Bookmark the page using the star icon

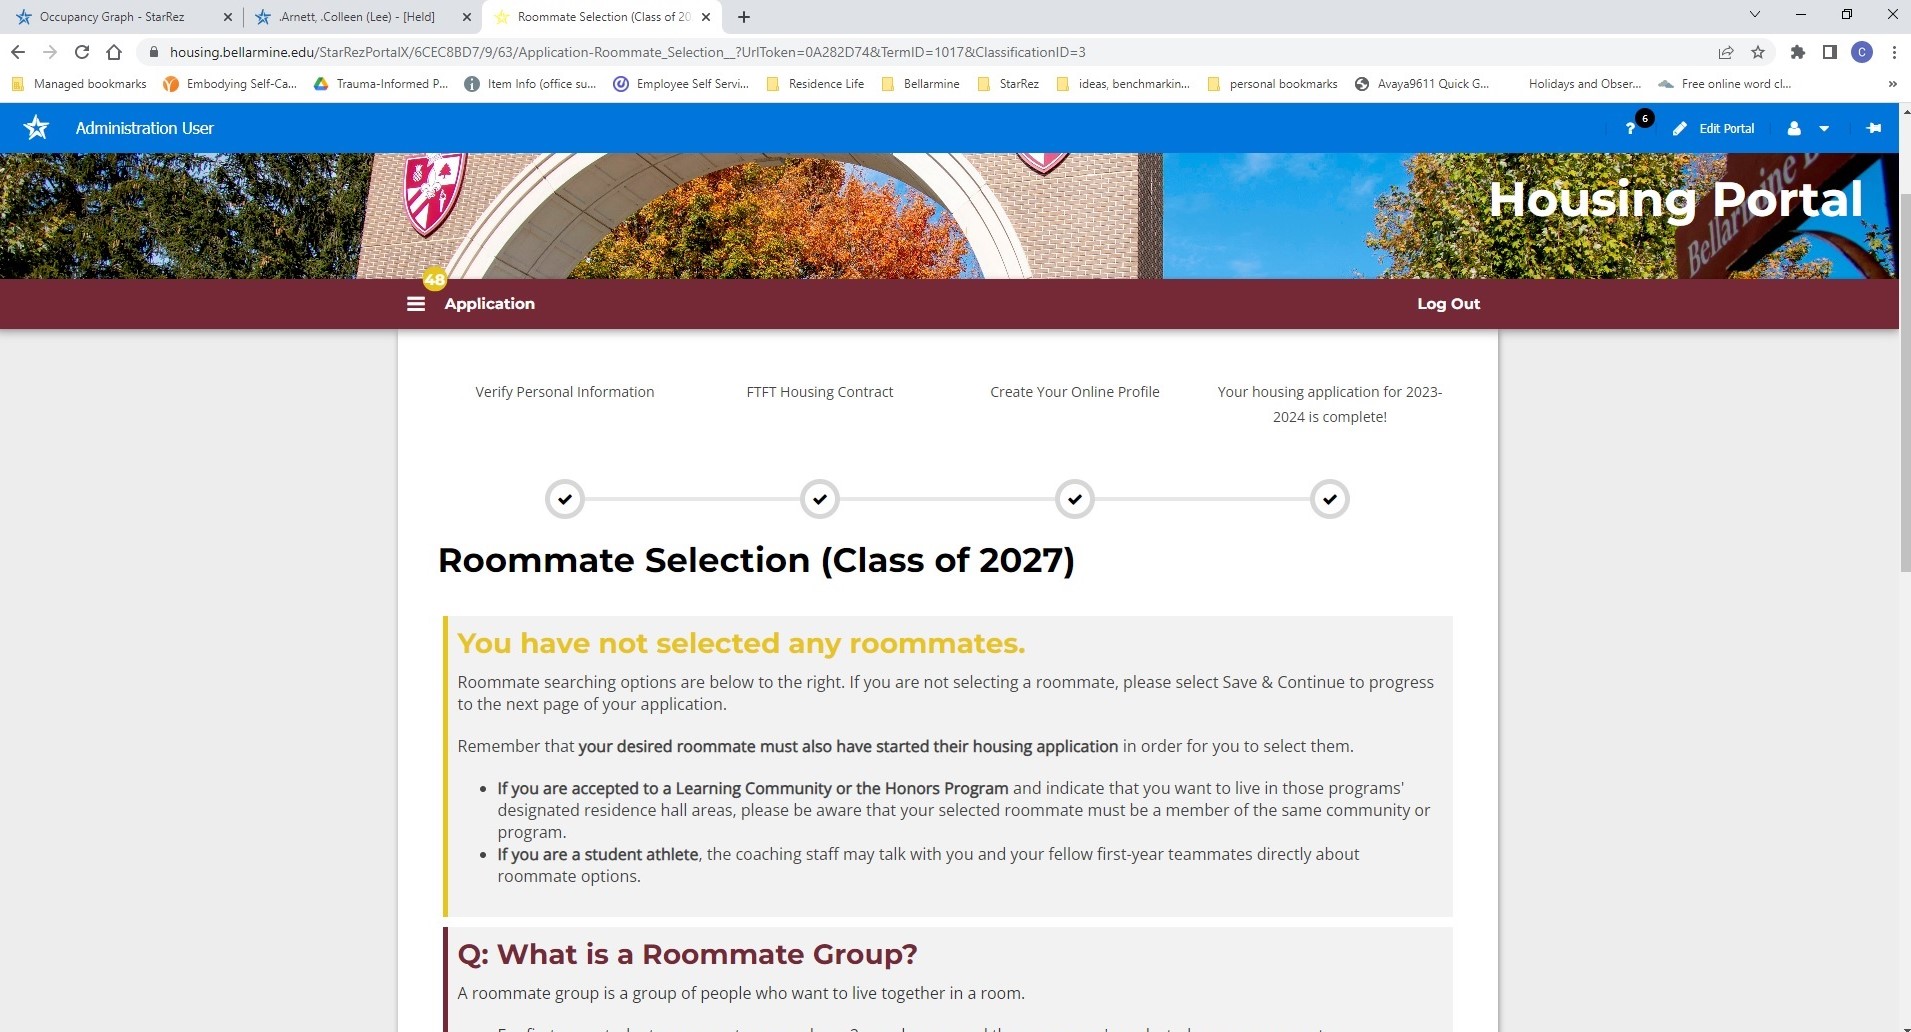(x=1757, y=52)
